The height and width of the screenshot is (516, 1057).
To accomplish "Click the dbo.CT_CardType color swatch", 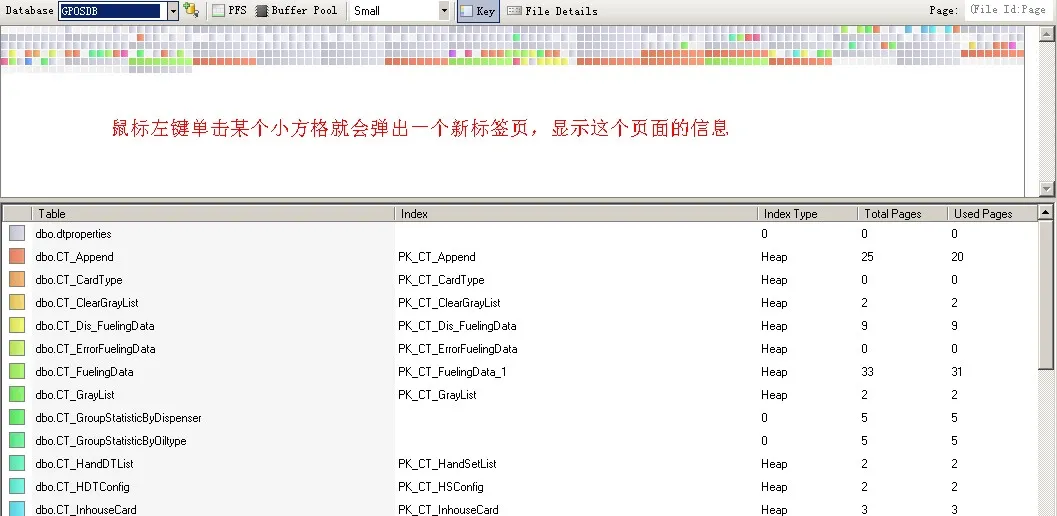I will [18, 279].
